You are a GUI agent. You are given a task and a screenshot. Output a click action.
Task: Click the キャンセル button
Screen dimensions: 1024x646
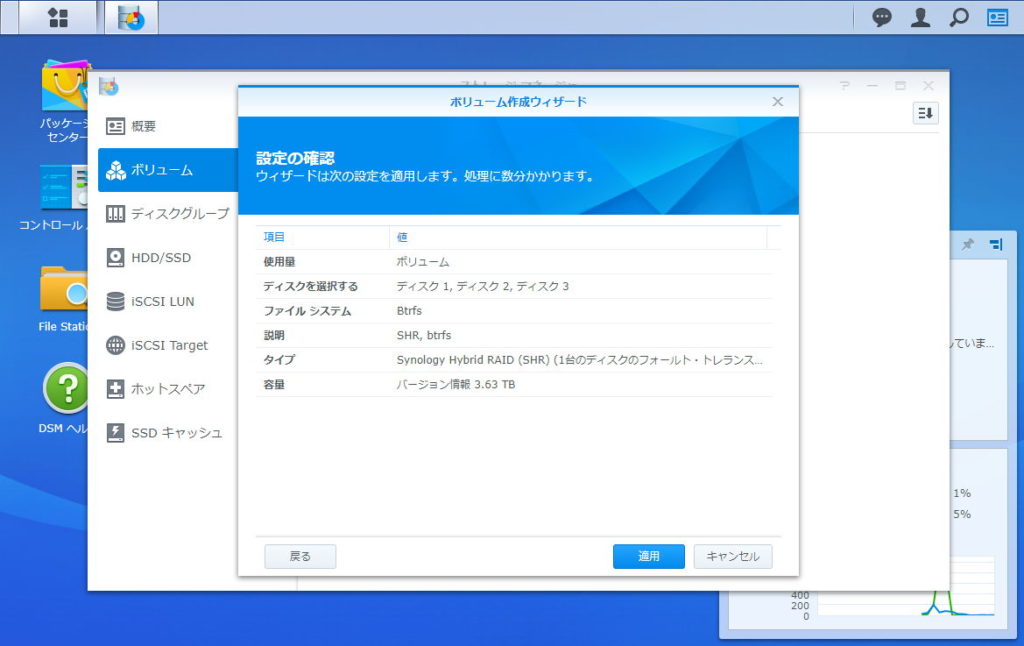coord(733,556)
